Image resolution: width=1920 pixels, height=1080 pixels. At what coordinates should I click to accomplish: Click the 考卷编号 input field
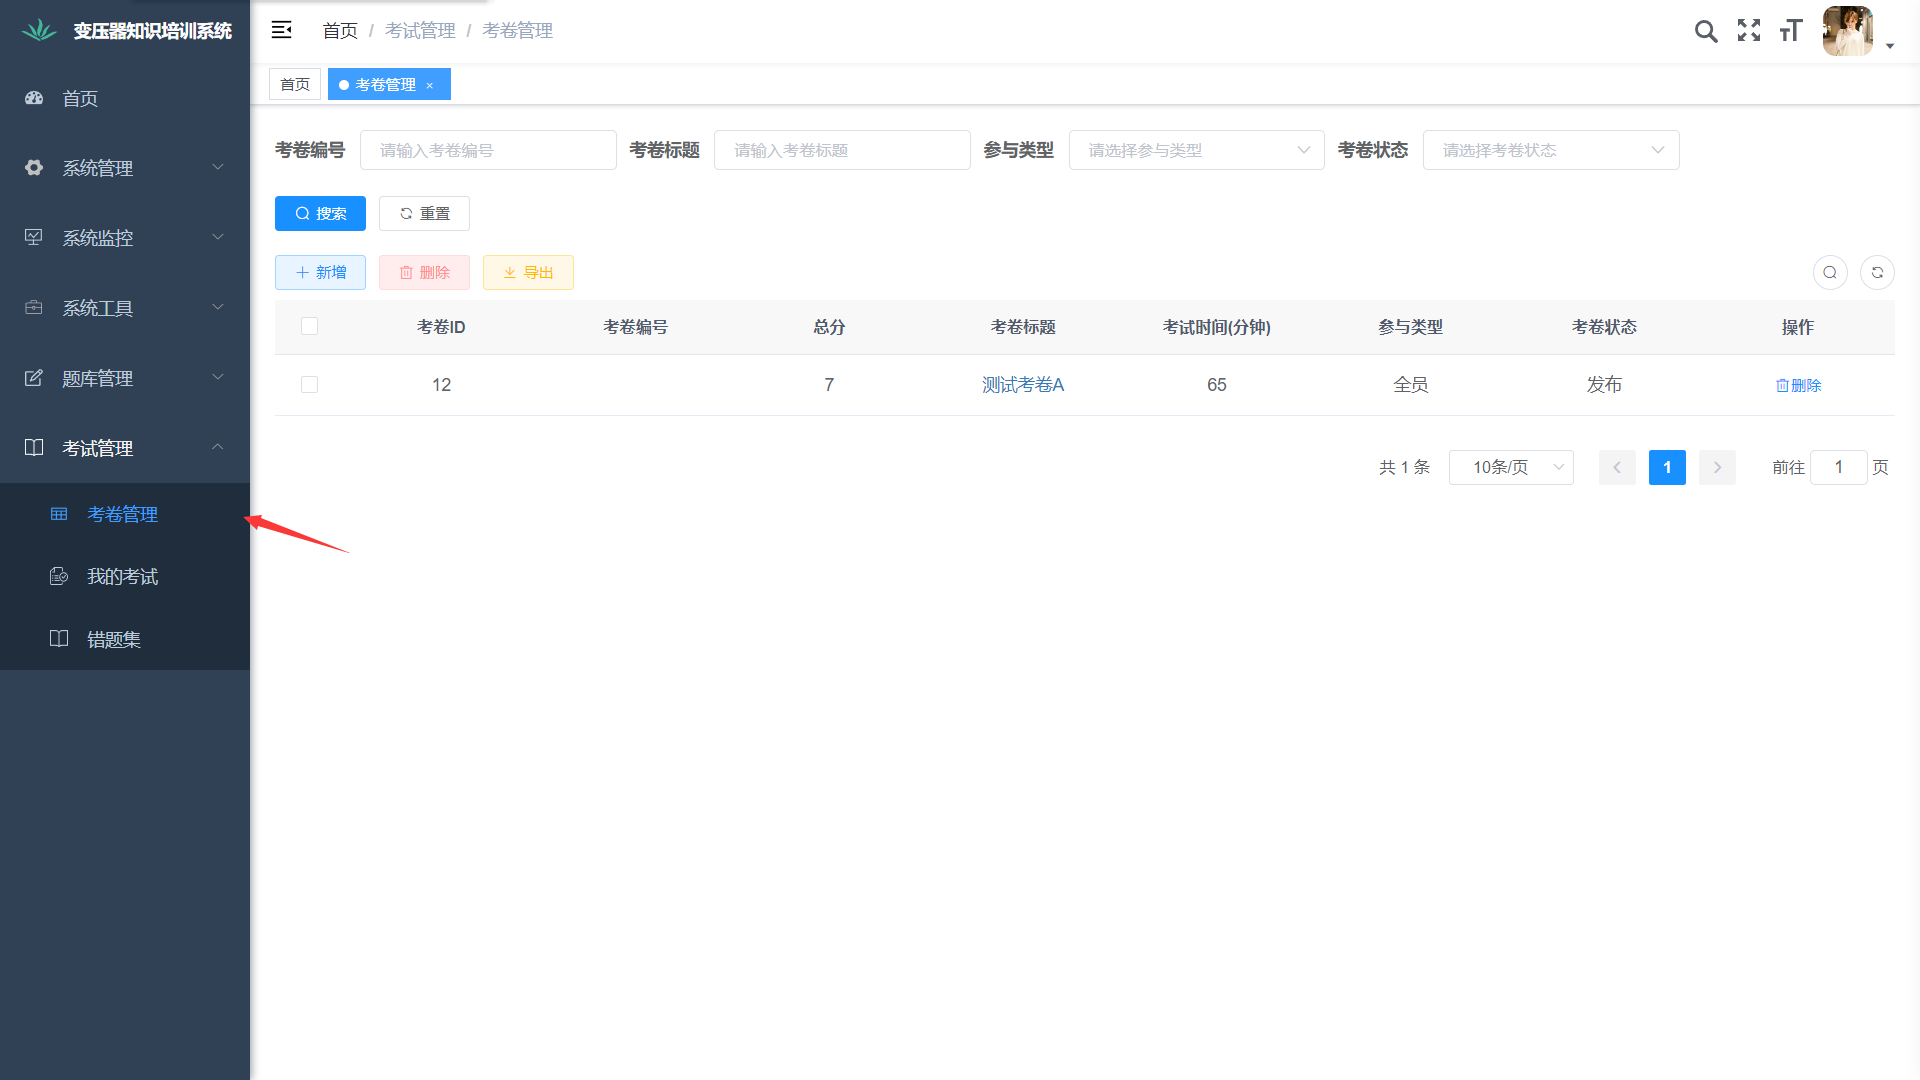(488, 150)
